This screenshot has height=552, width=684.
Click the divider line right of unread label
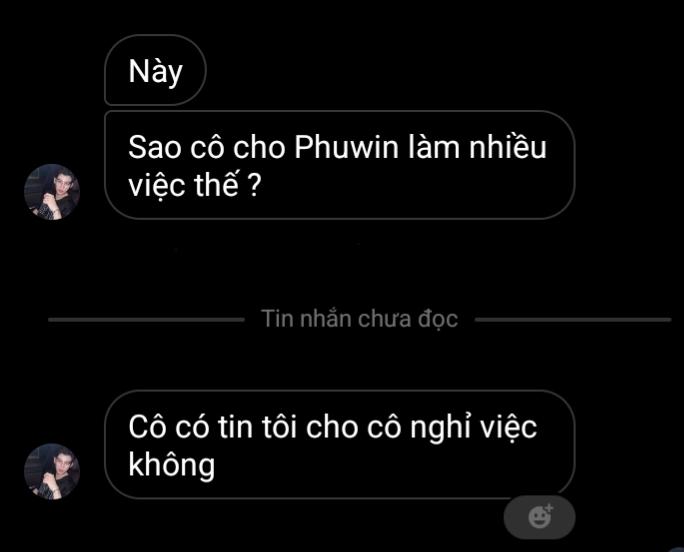[x=573, y=320]
